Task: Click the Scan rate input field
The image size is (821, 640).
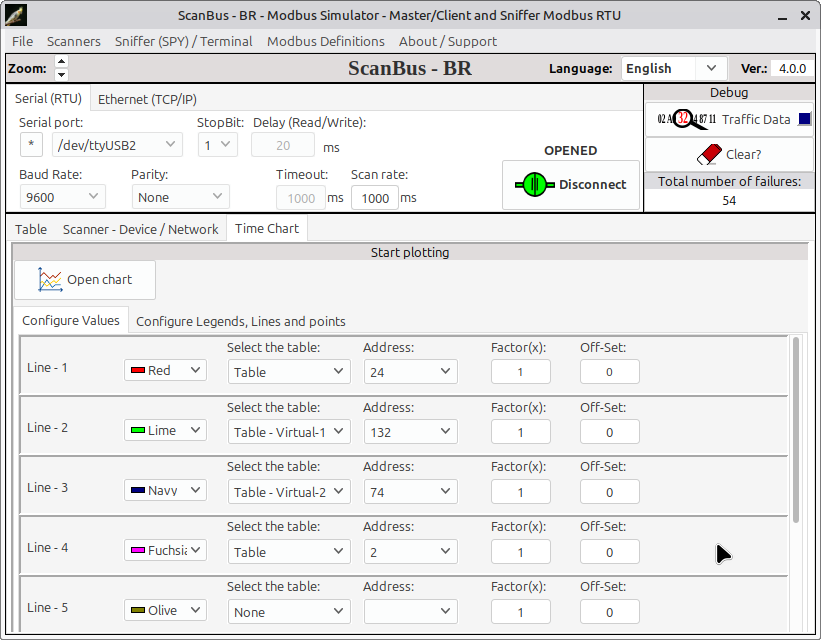Action: (x=375, y=198)
